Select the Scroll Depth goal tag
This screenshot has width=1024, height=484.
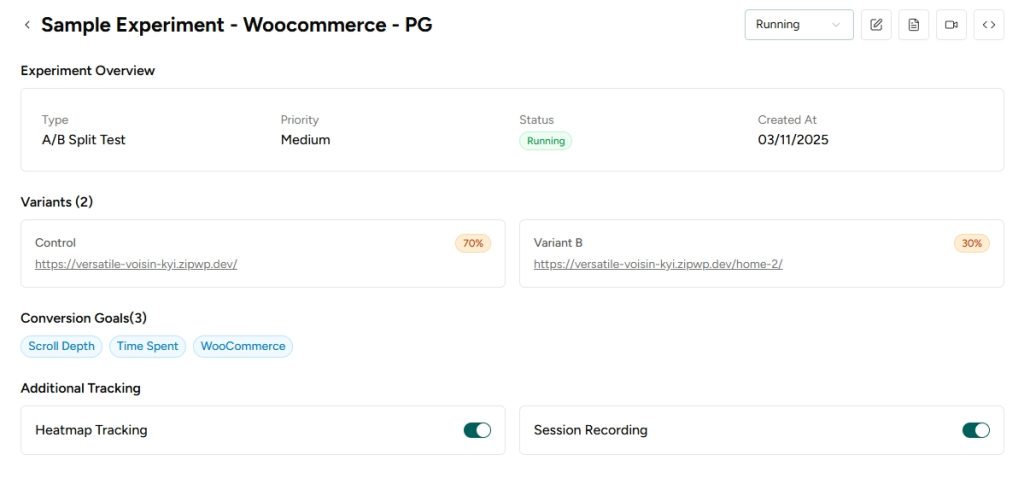coord(61,346)
